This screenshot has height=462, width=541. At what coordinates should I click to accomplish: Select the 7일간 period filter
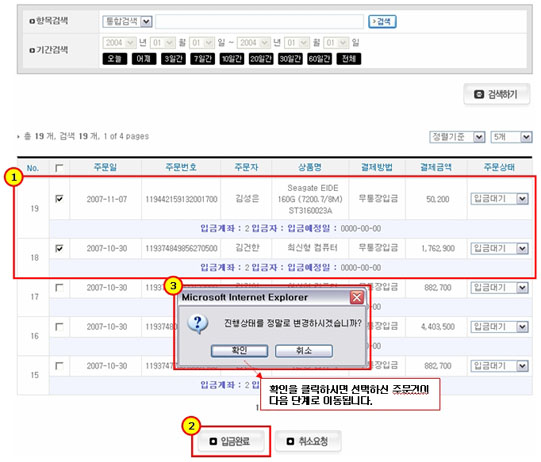tap(203, 59)
